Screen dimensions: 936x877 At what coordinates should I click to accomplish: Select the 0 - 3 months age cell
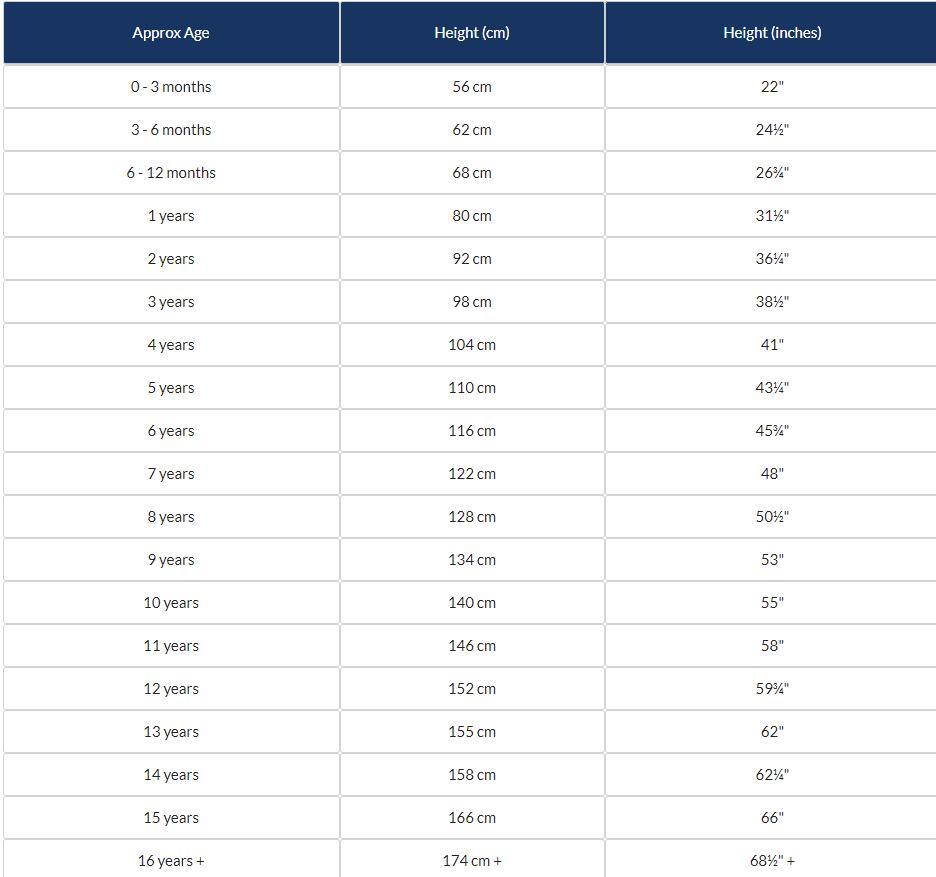tap(171, 87)
